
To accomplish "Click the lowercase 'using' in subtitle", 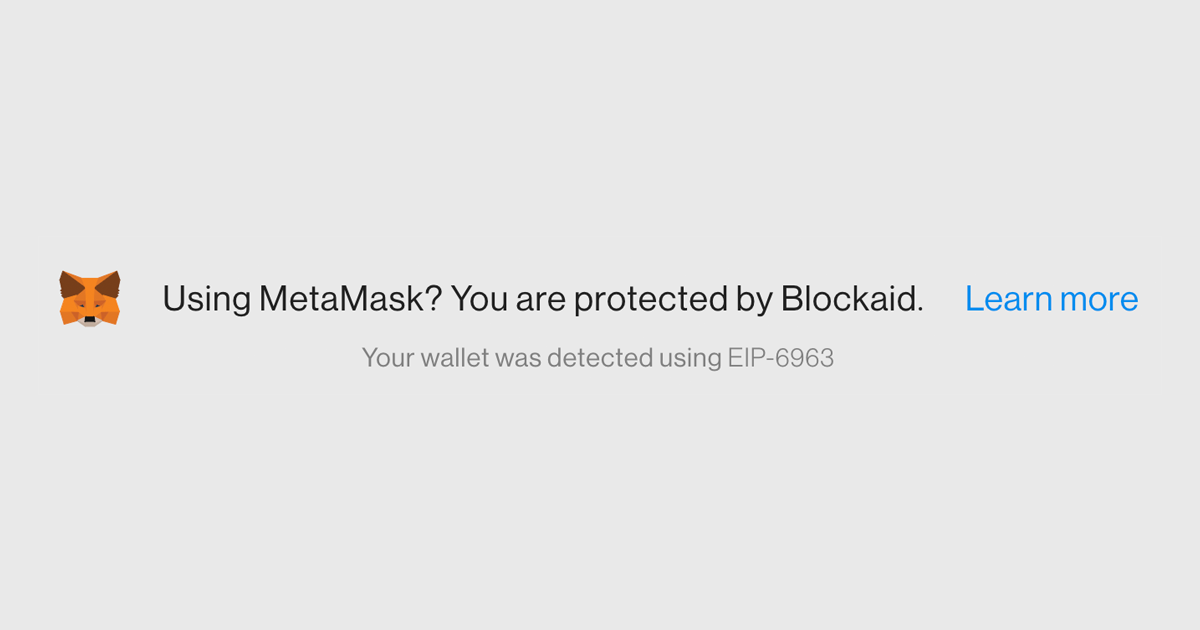I will 689,359.
